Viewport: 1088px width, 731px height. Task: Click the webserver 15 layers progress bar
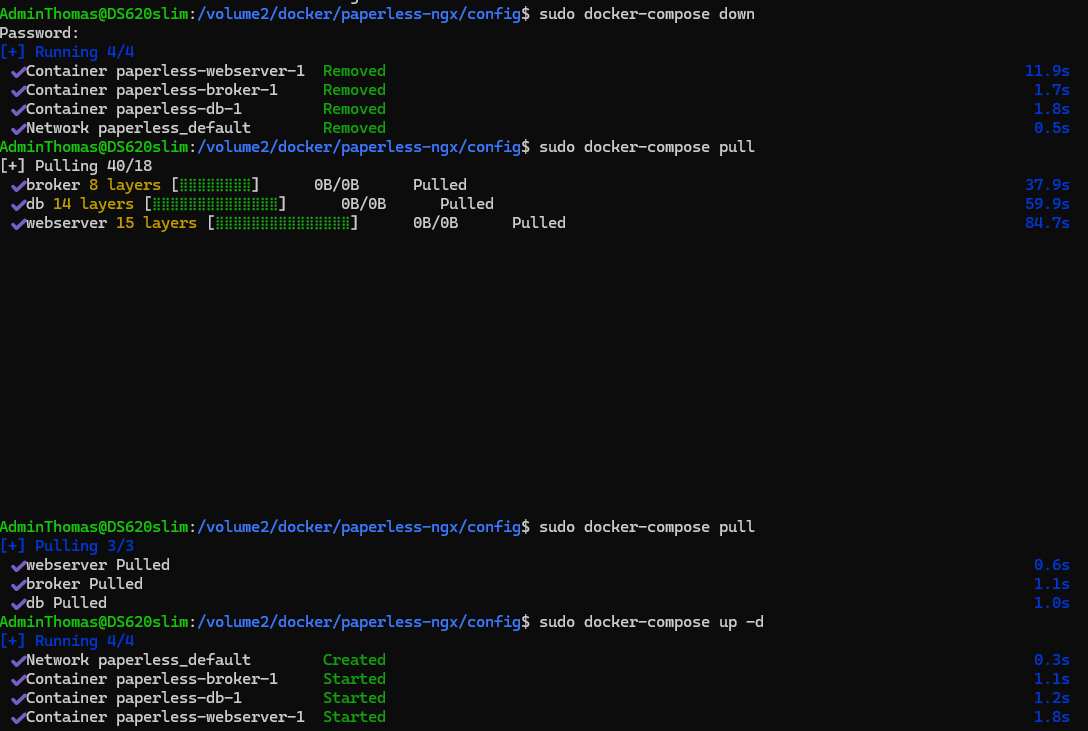(282, 223)
